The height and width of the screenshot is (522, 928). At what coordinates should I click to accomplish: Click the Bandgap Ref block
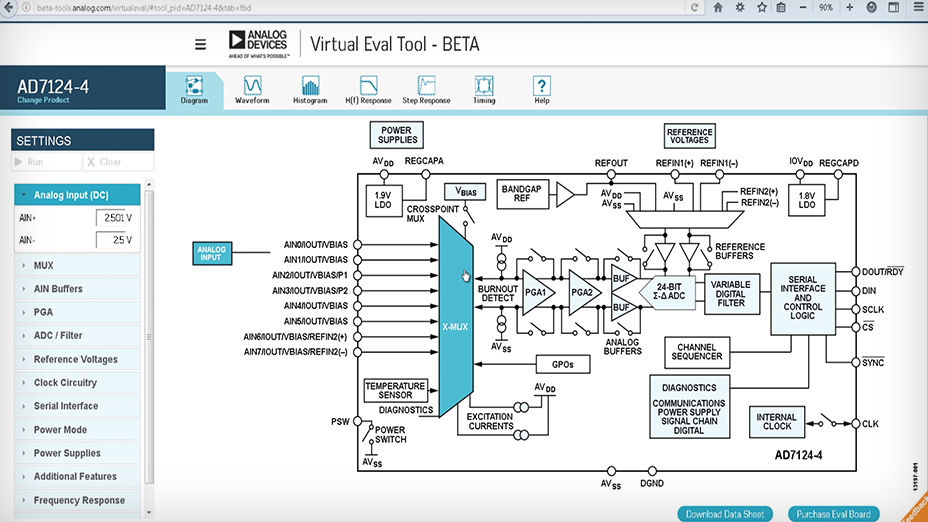click(x=522, y=194)
